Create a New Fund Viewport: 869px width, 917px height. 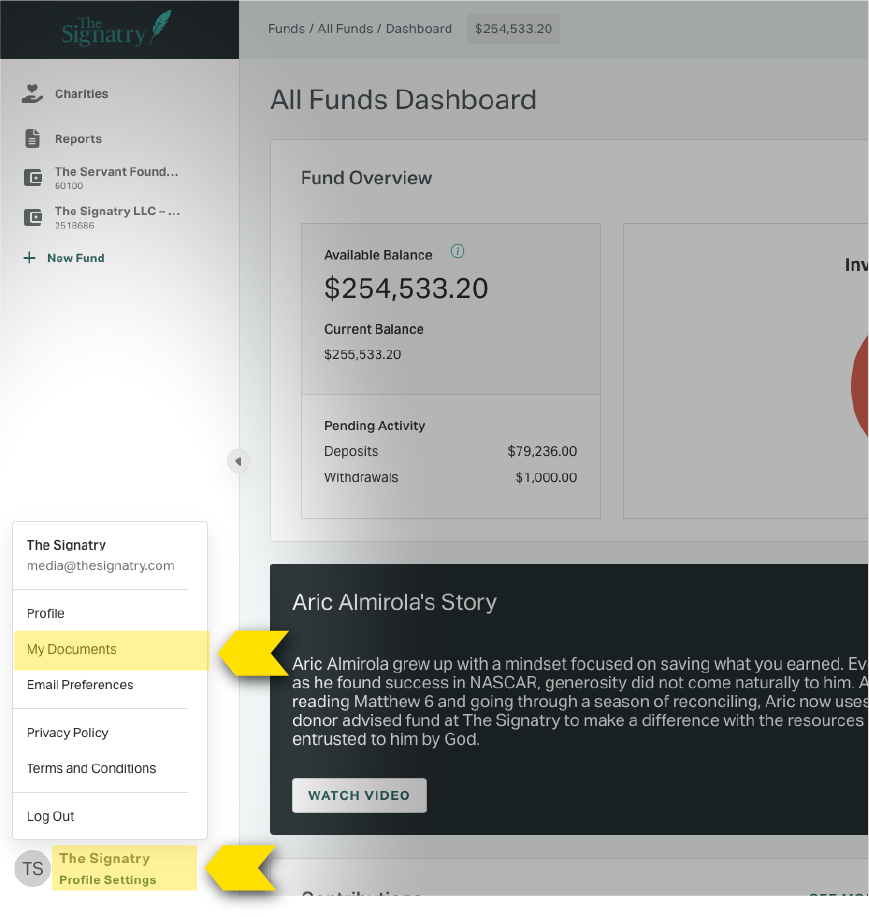click(x=76, y=258)
